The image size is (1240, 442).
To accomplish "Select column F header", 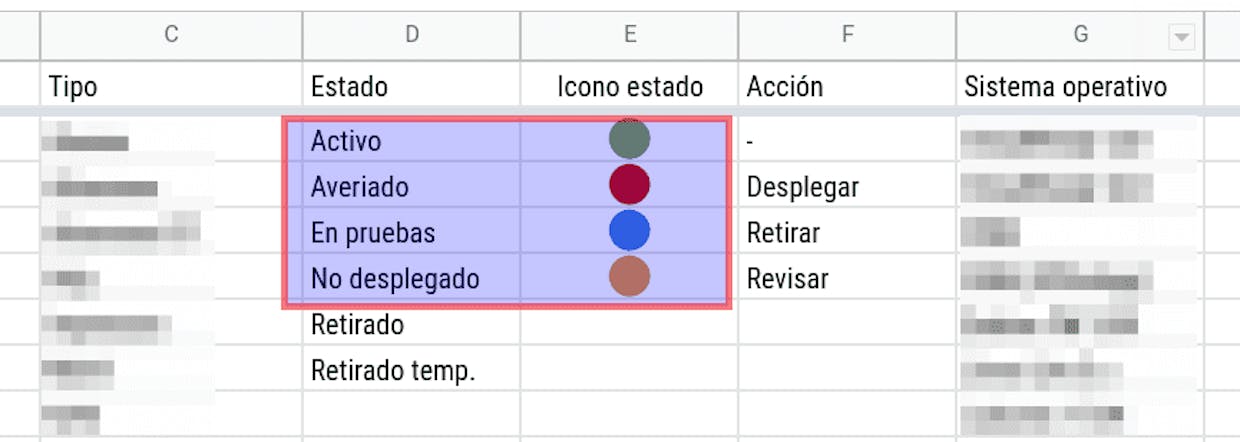I will click(x=847, y=35).
